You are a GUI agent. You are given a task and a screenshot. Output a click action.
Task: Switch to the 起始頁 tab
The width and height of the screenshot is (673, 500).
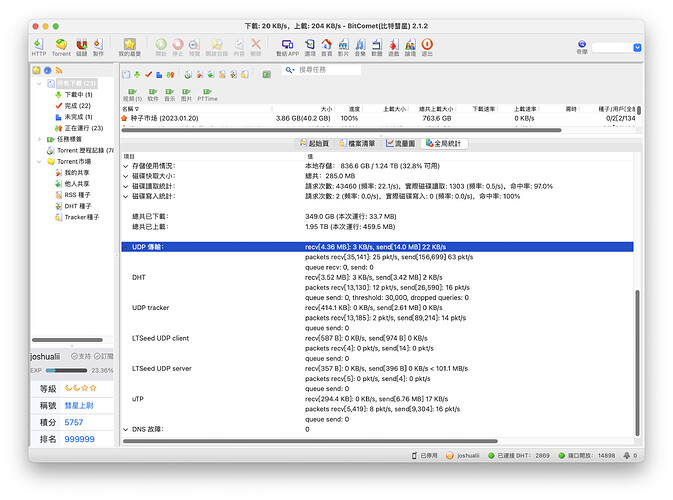(x=315, y=143)
